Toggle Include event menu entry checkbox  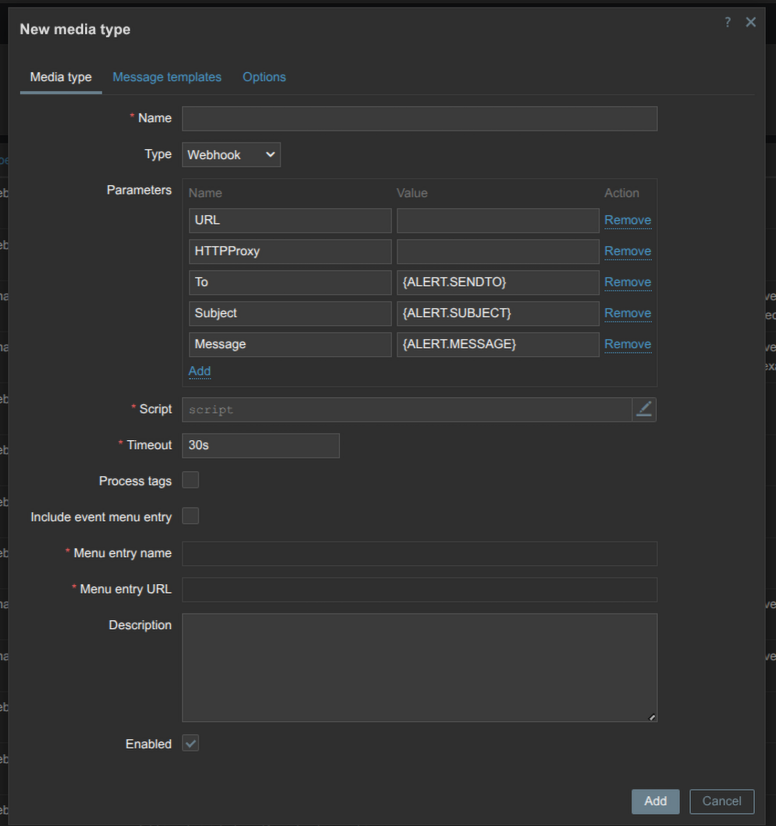[190, 516]
